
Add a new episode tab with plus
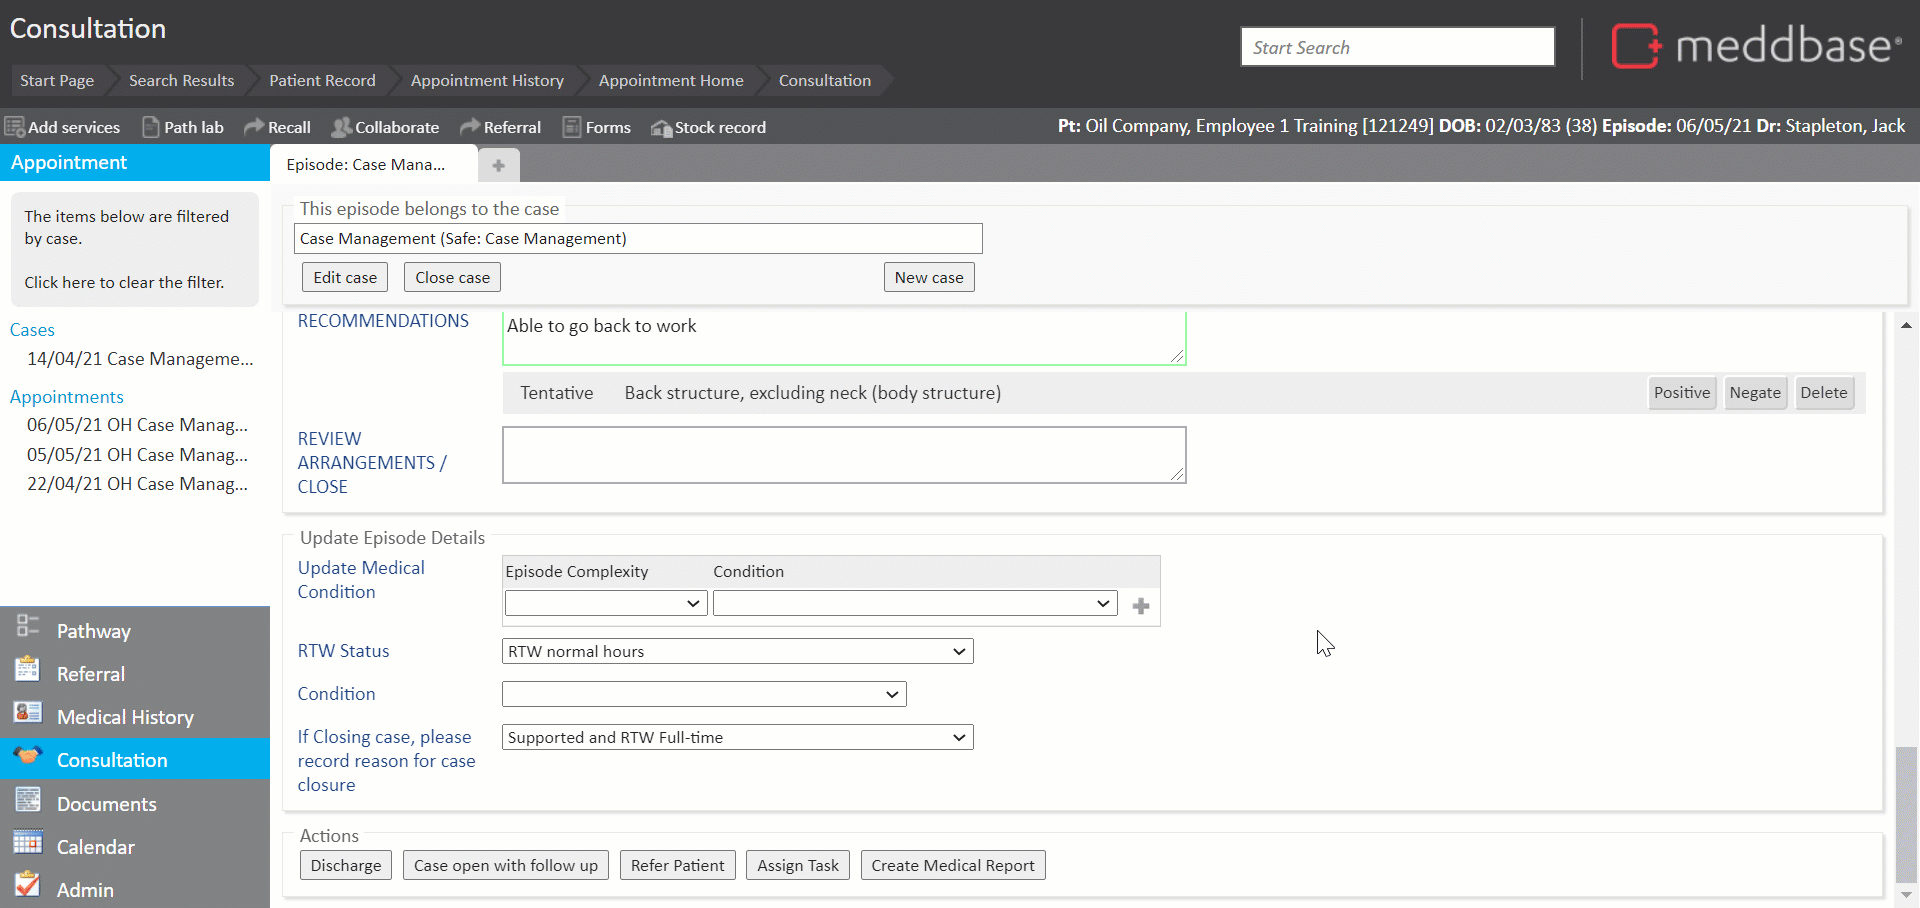498,165
